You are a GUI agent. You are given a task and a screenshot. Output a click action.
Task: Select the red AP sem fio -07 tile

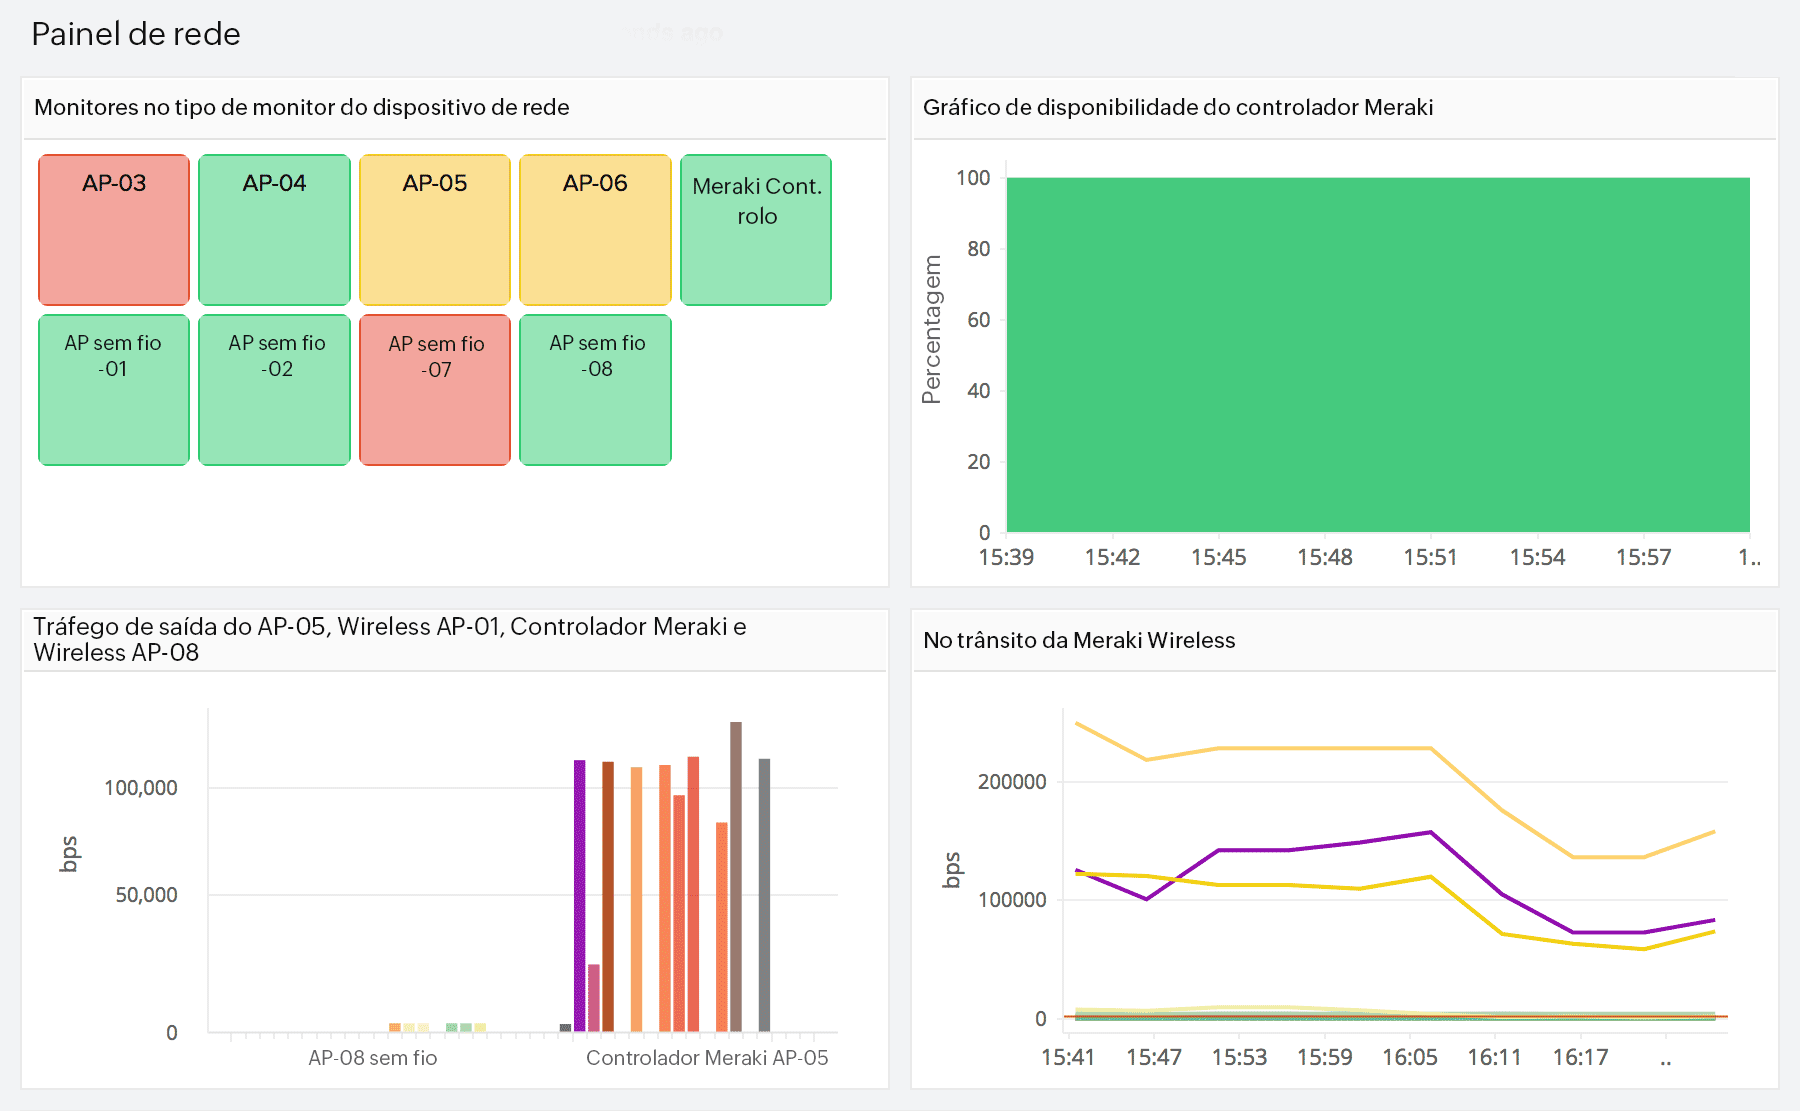(435, 389)
